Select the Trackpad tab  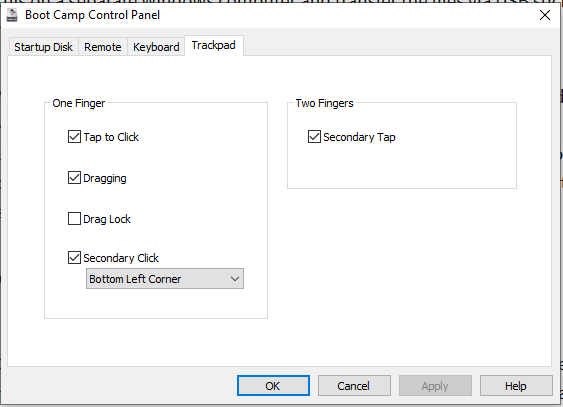pos(214,46)
